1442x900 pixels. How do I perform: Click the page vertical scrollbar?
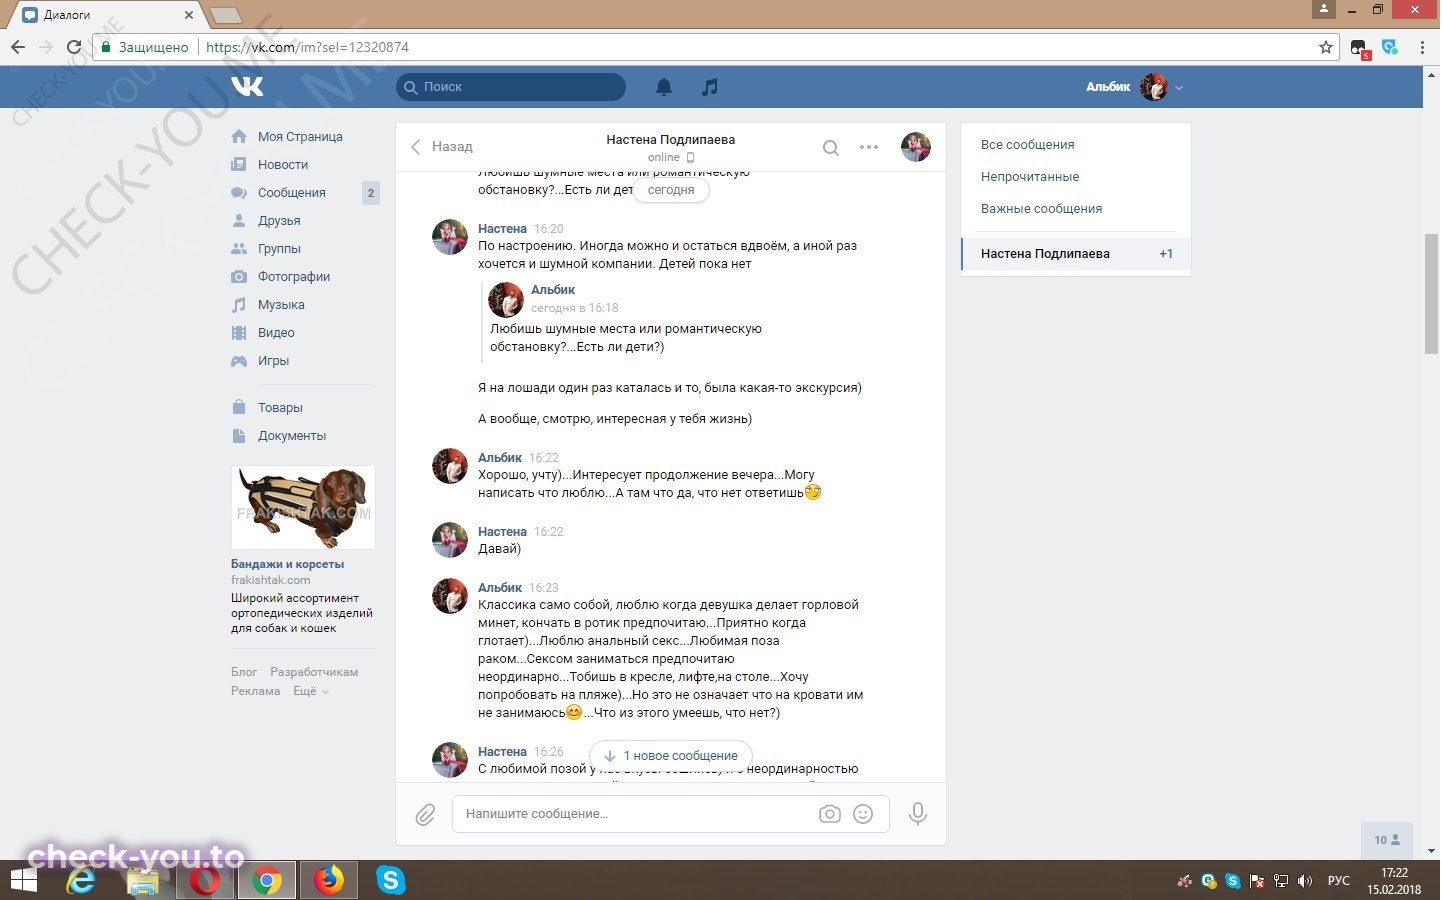[1432, 293]
